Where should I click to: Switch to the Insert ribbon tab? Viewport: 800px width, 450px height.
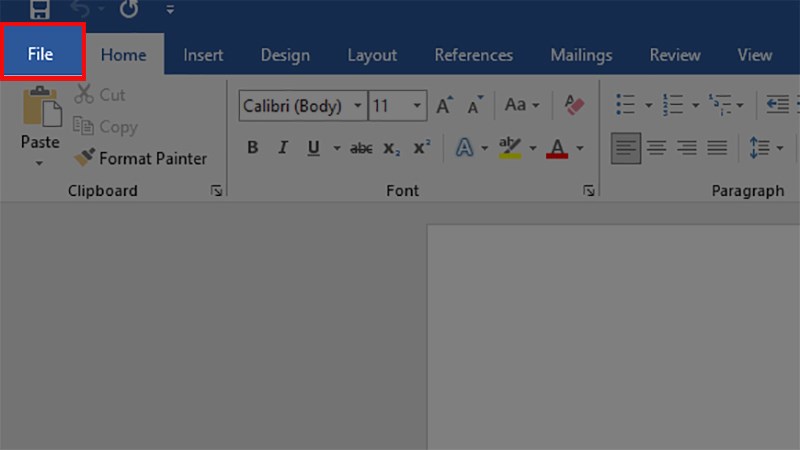coord(203,55)
